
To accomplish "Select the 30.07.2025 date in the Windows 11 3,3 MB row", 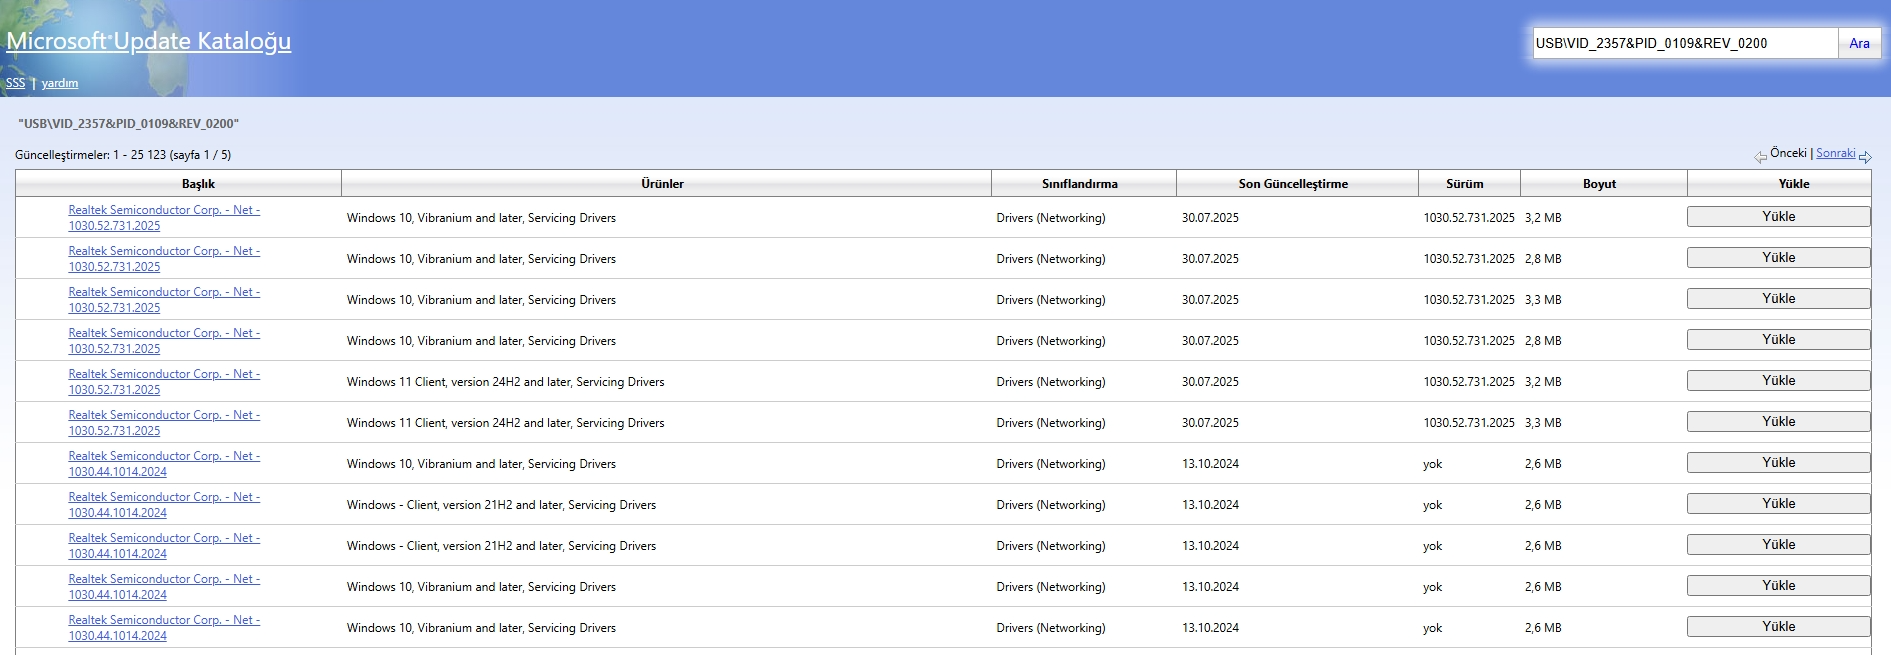I will (x=1210, y=423).
